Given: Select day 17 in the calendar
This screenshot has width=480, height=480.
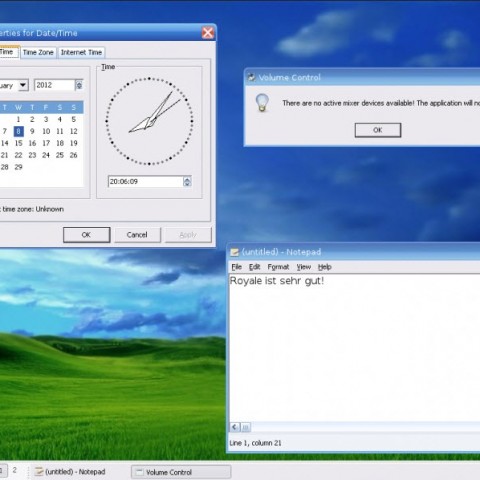Looking at the screenshot, I should 46,143.
